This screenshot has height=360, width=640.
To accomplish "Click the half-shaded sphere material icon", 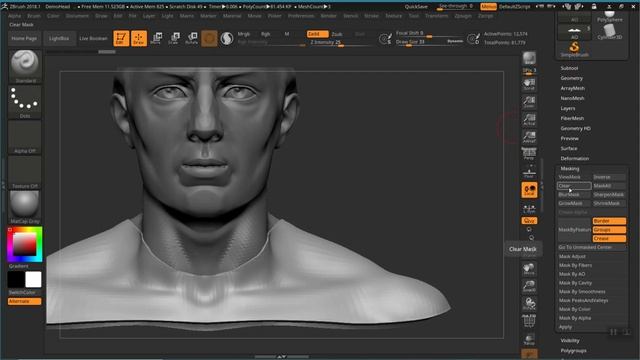I will (x=227, y=38).
